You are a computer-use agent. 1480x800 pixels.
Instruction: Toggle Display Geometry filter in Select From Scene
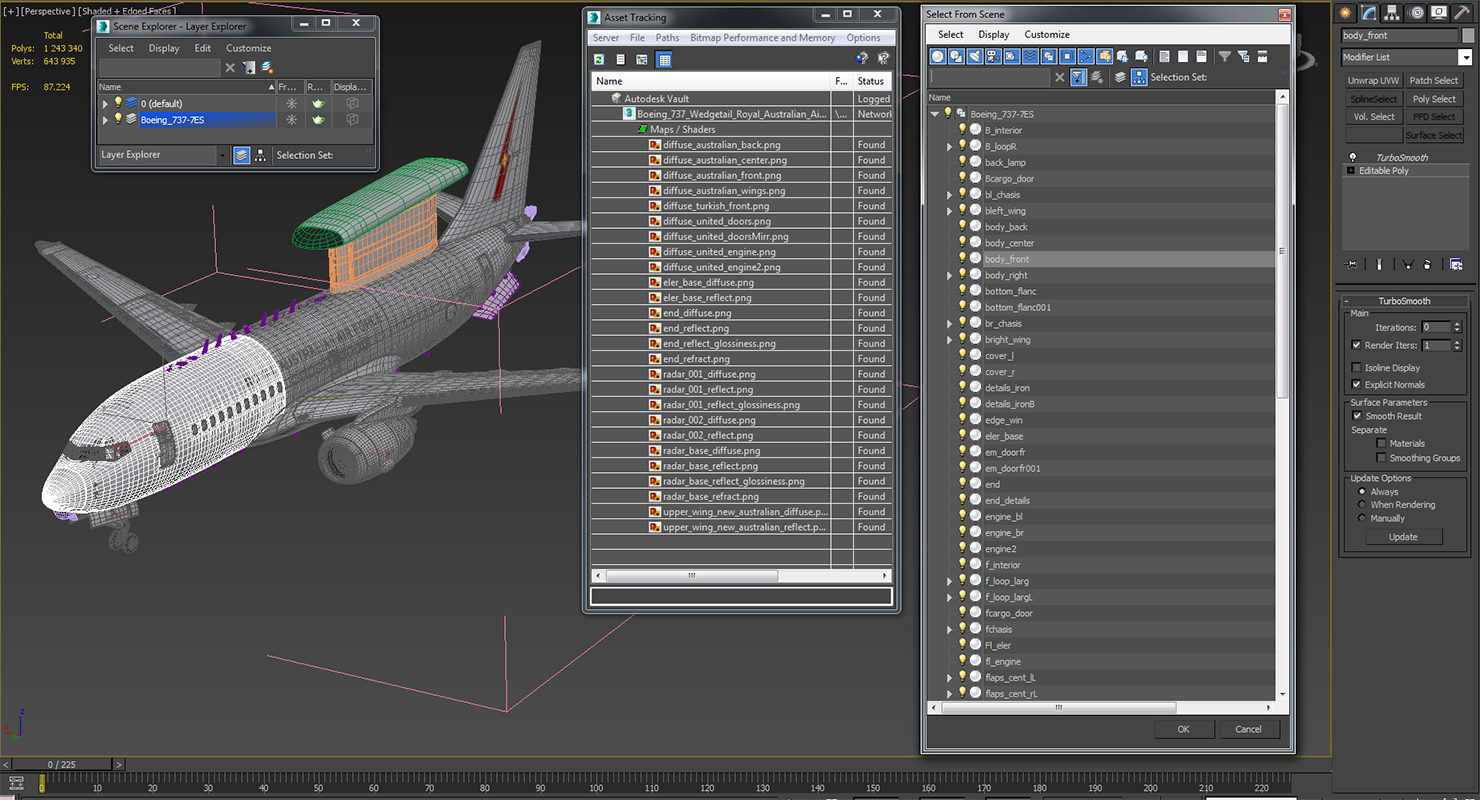point(938,56)
